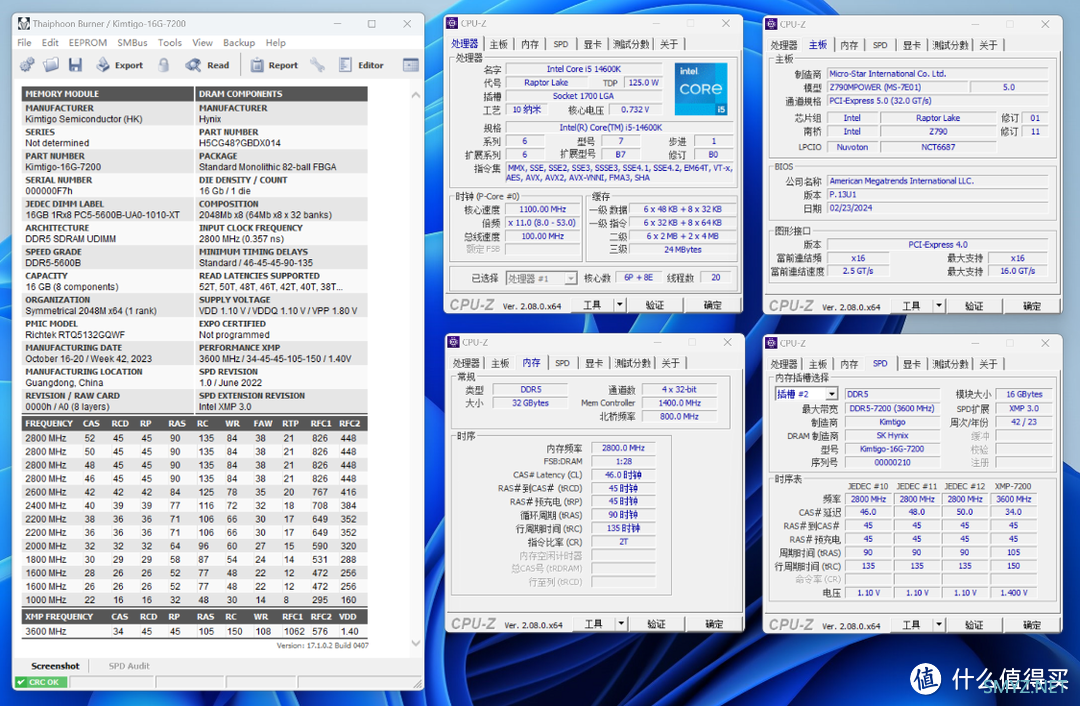Viewport: 1080px width, 706px height.
Task: Save dump with the floppy disk icon
Action: pos(75,65)
